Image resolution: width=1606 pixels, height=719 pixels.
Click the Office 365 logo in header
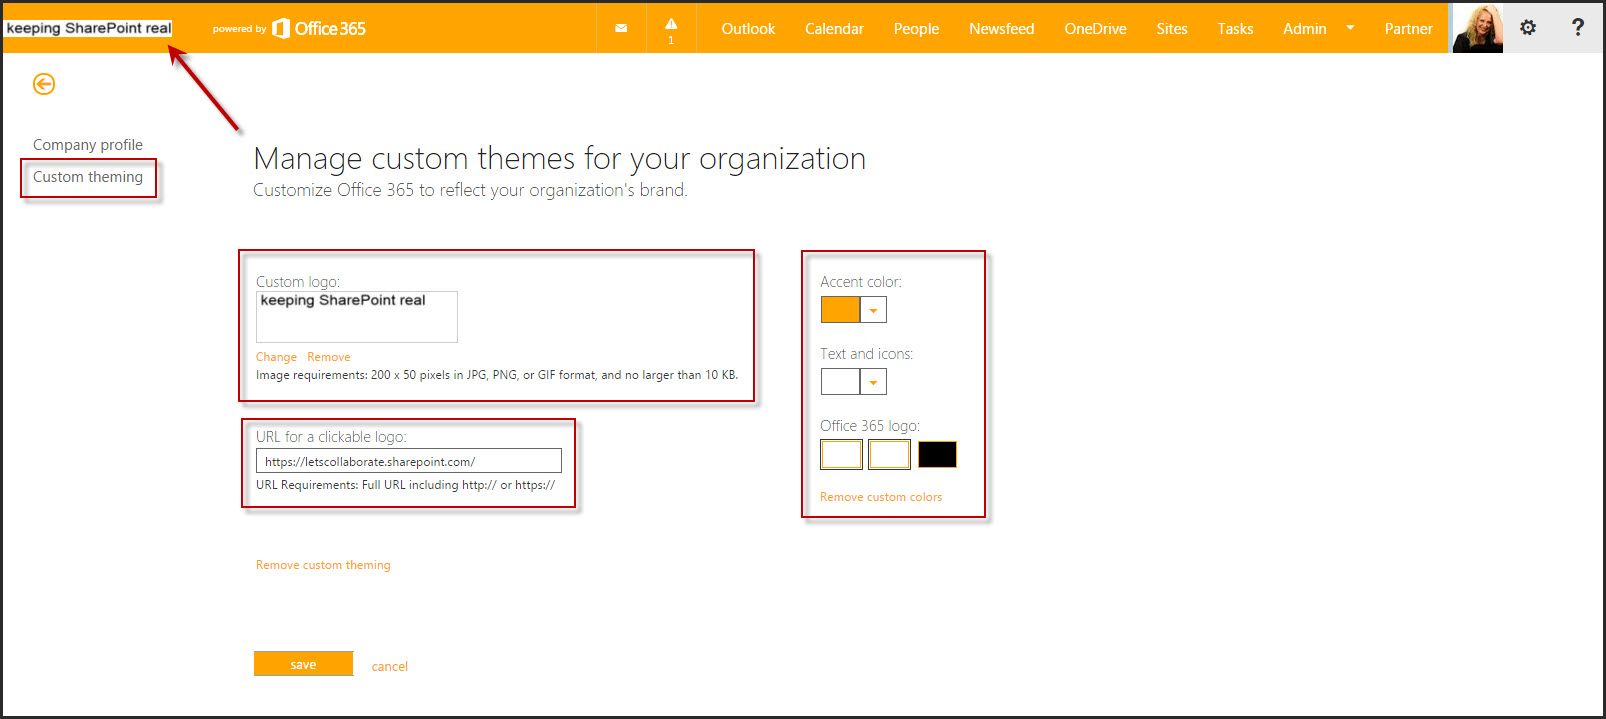click(319, 29)
